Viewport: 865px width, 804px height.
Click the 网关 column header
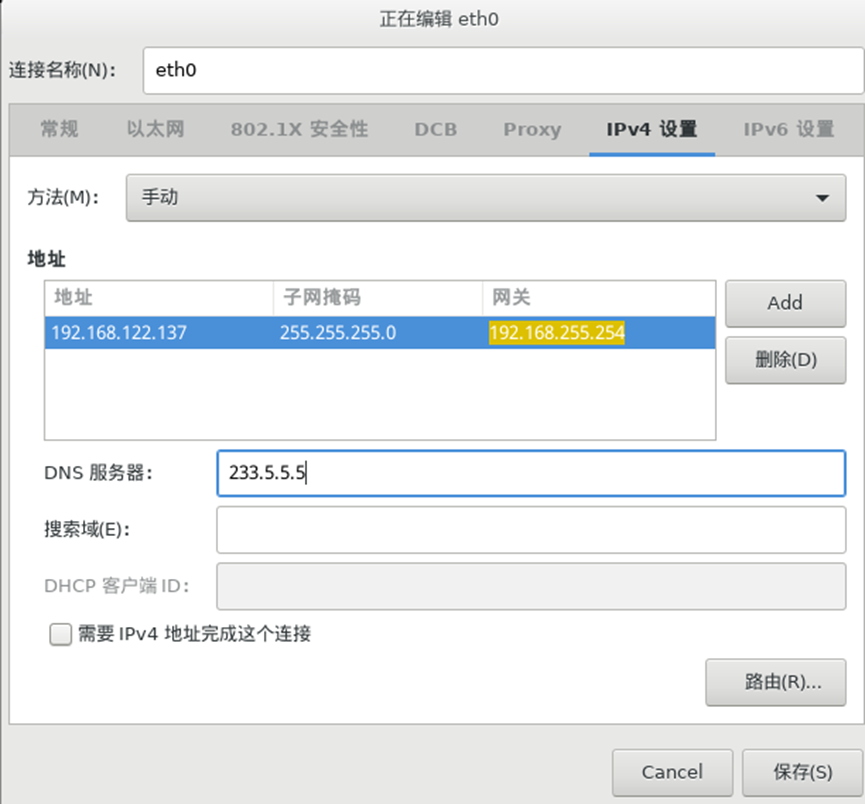pos(599,298)
